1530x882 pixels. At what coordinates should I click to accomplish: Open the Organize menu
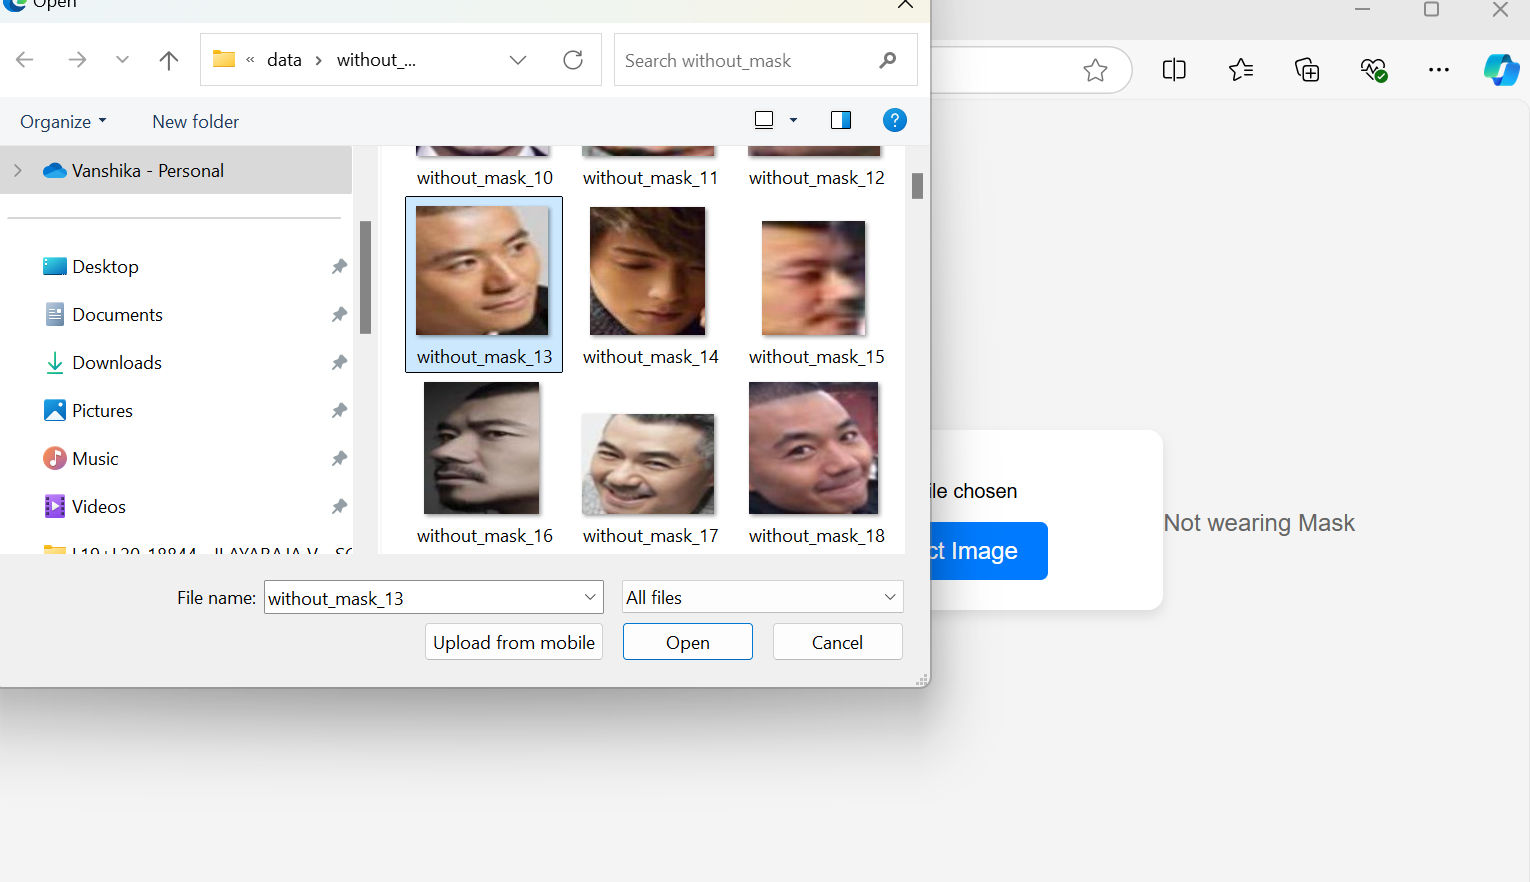(x=63, y=121)
